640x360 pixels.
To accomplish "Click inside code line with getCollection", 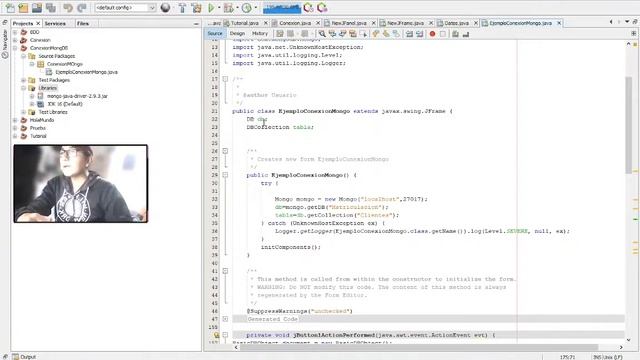I will [337, 215].
